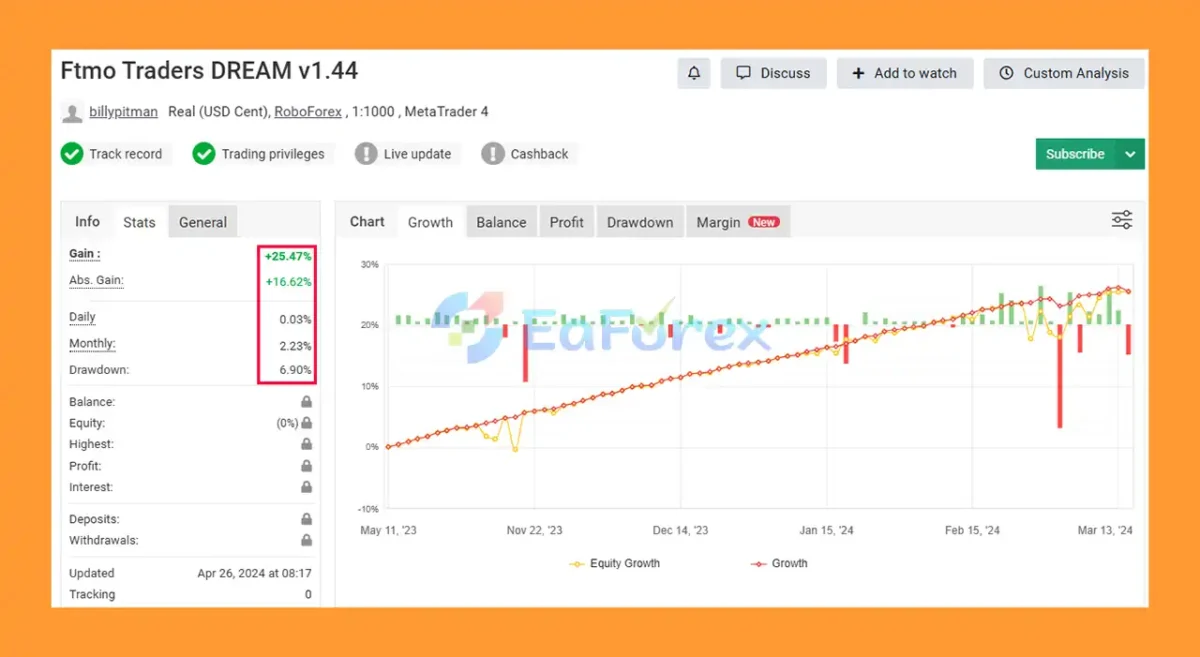Click the notification bell icon
The height and width of the screenshot is (657, 1200).
694,73
